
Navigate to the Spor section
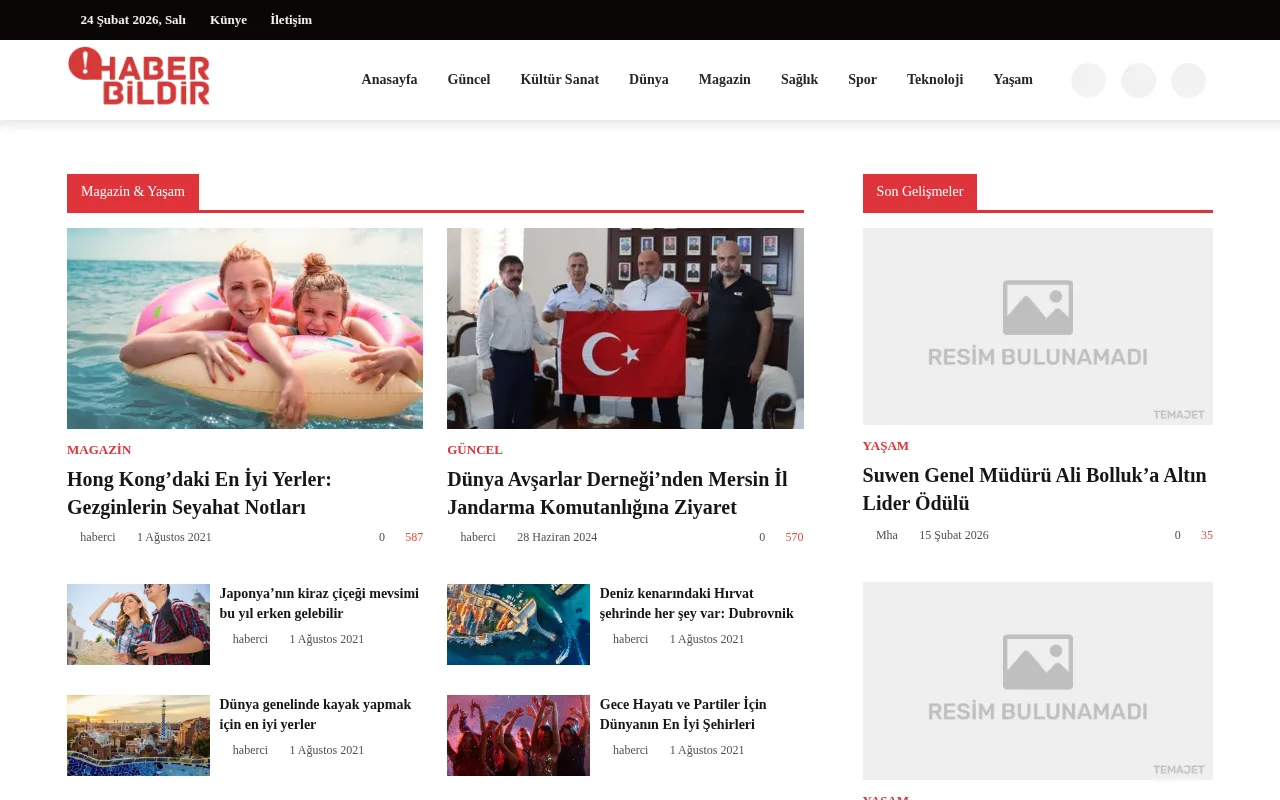(x=862, y=79)
